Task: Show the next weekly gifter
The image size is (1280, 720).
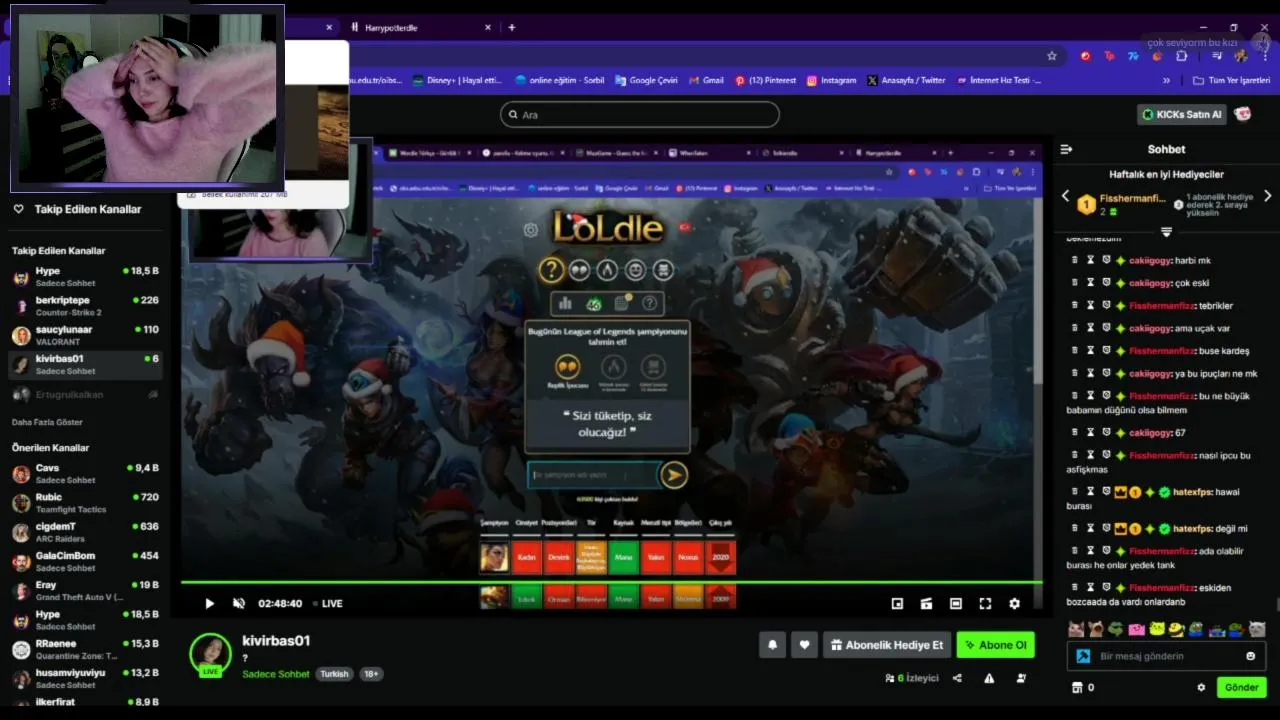Action: point(1268,197)
